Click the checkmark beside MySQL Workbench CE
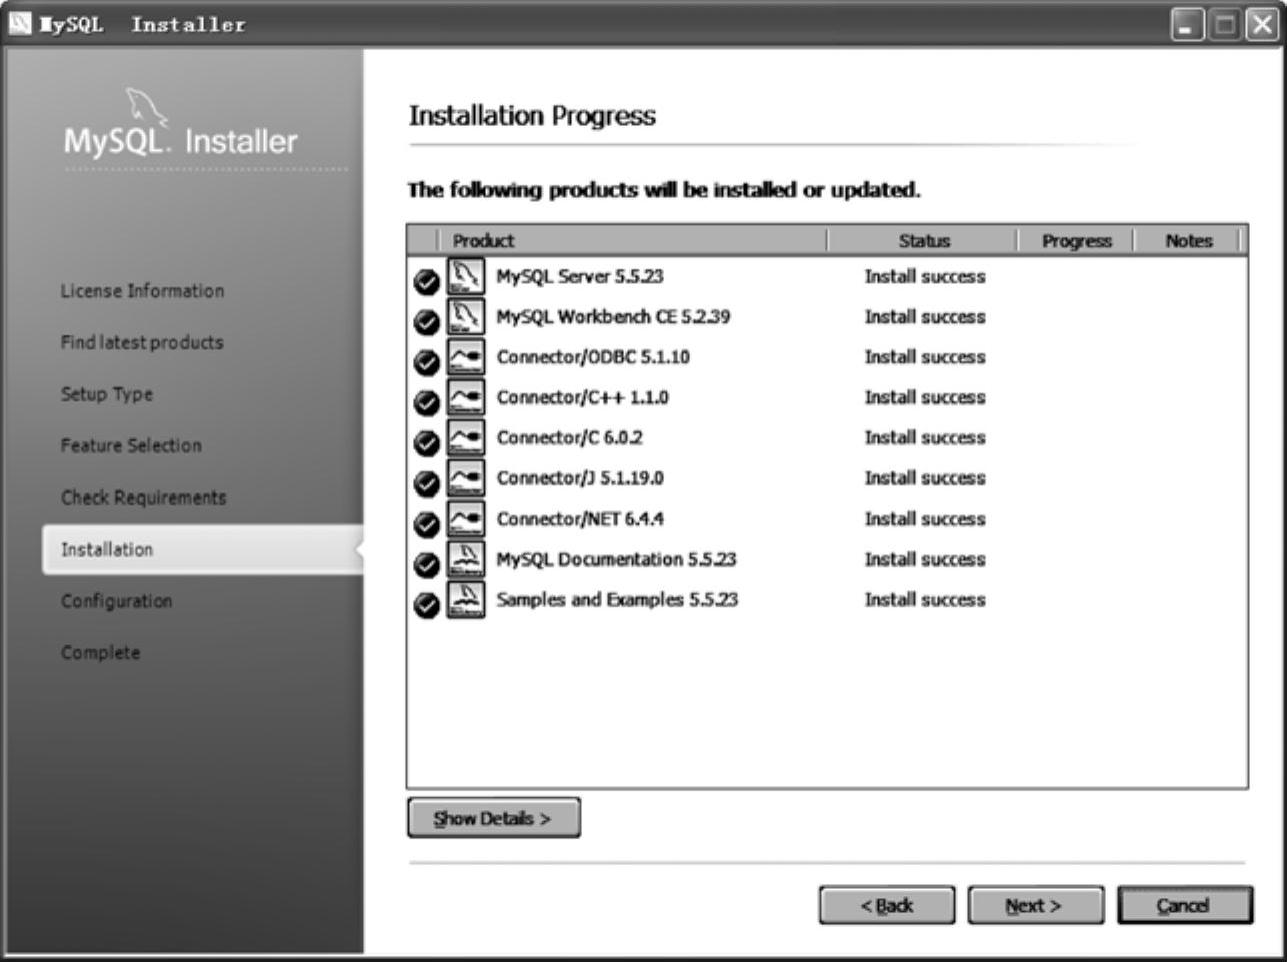The height and width of the screenshot is (962, 1287). tap(427, 322)
